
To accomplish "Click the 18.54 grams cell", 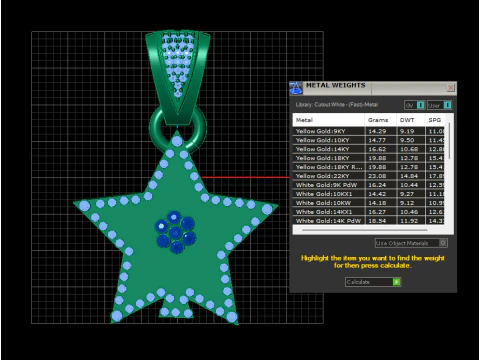I will pos(381,221).
